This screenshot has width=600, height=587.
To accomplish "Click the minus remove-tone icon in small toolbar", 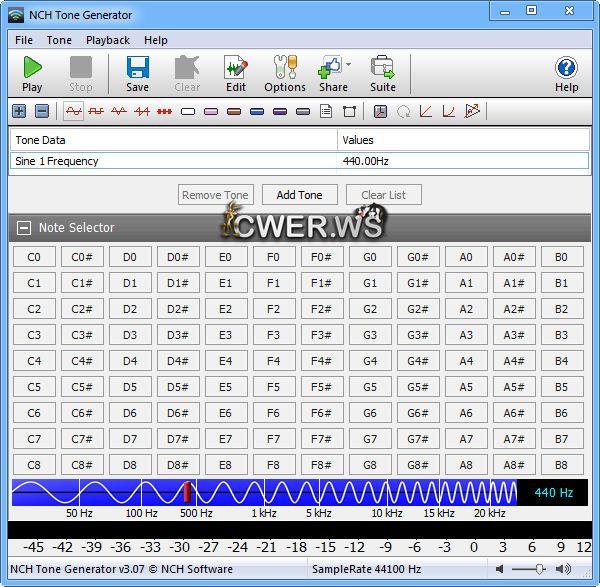I will click(x=41, y=111).
